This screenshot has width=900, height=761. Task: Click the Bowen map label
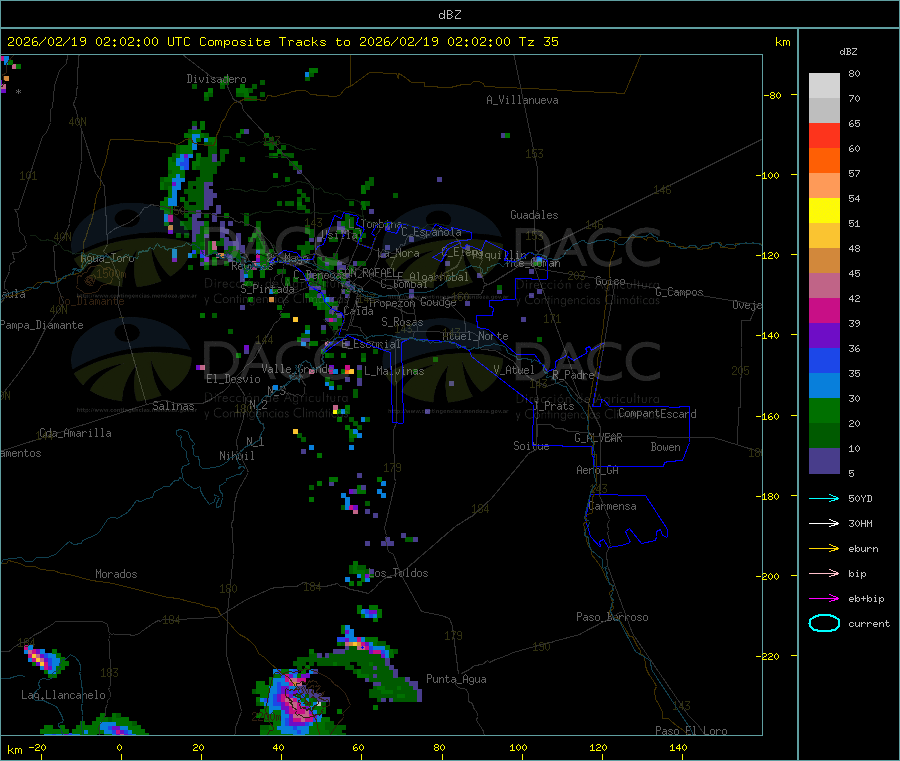click(666, 447)
